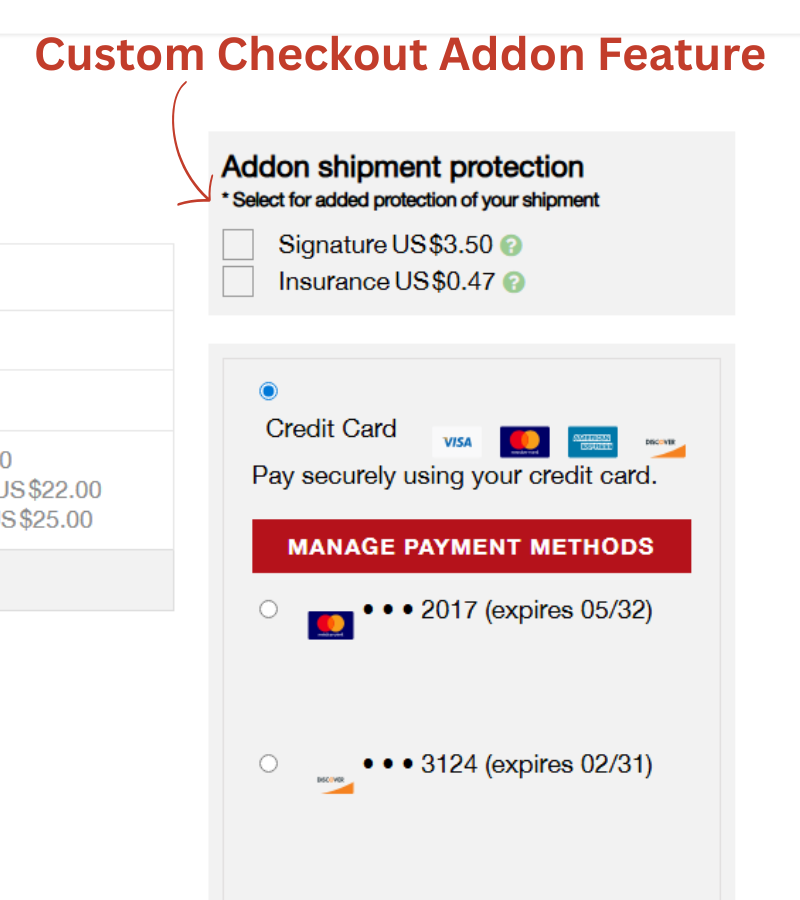Check the Insurance US$0.47 checkbox
The width and height of the screenshot is (800, 900).
pos(238,282)
